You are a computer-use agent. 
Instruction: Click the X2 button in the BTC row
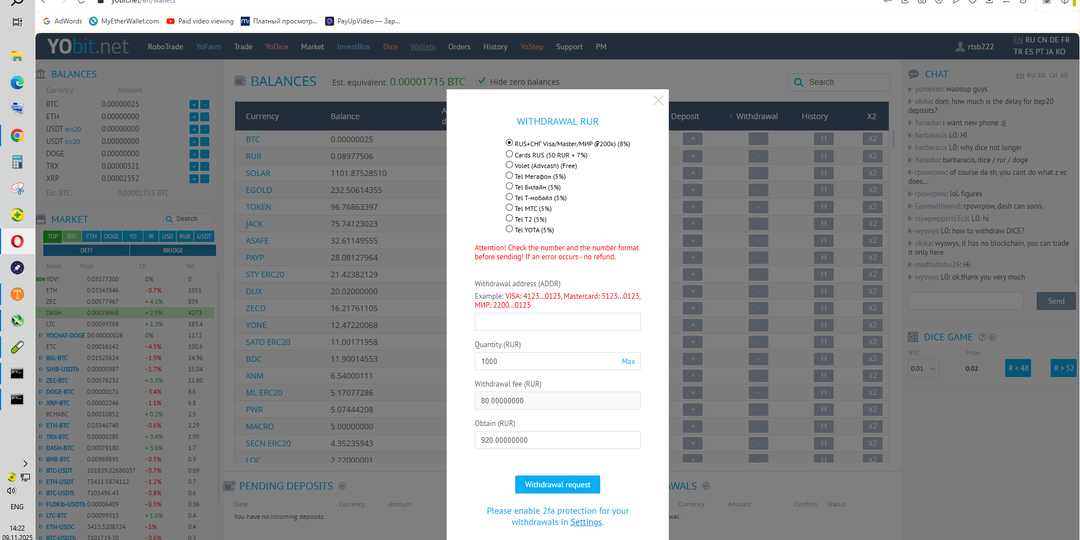pyautogui.click(x=872, y=139)
